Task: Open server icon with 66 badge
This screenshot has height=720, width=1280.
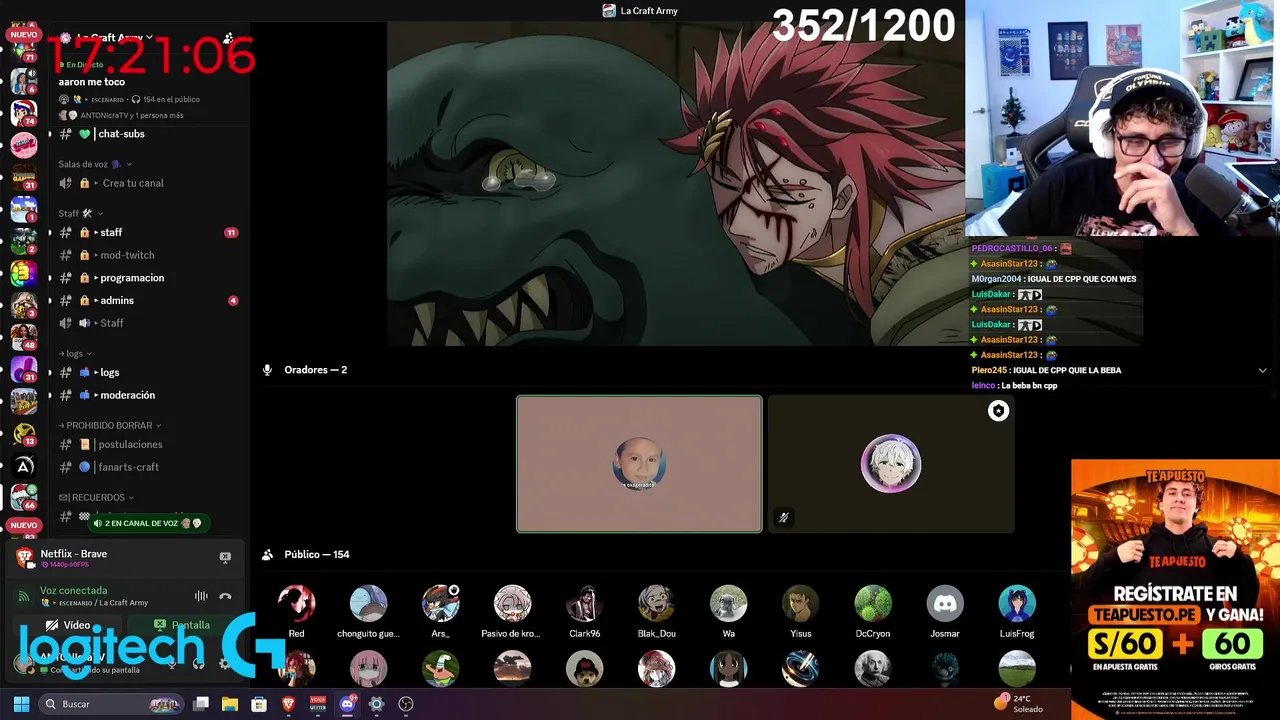Action: click(24, 495)
